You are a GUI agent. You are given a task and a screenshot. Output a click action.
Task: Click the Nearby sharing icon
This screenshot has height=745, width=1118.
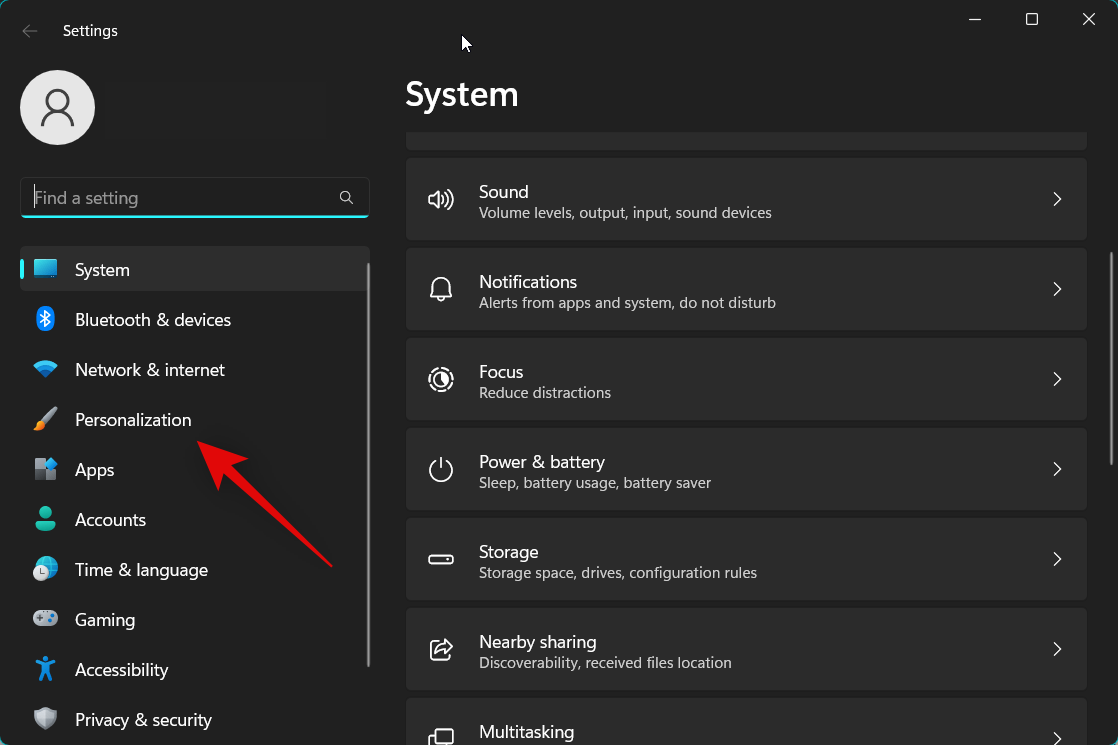click(x=441, y=649)
